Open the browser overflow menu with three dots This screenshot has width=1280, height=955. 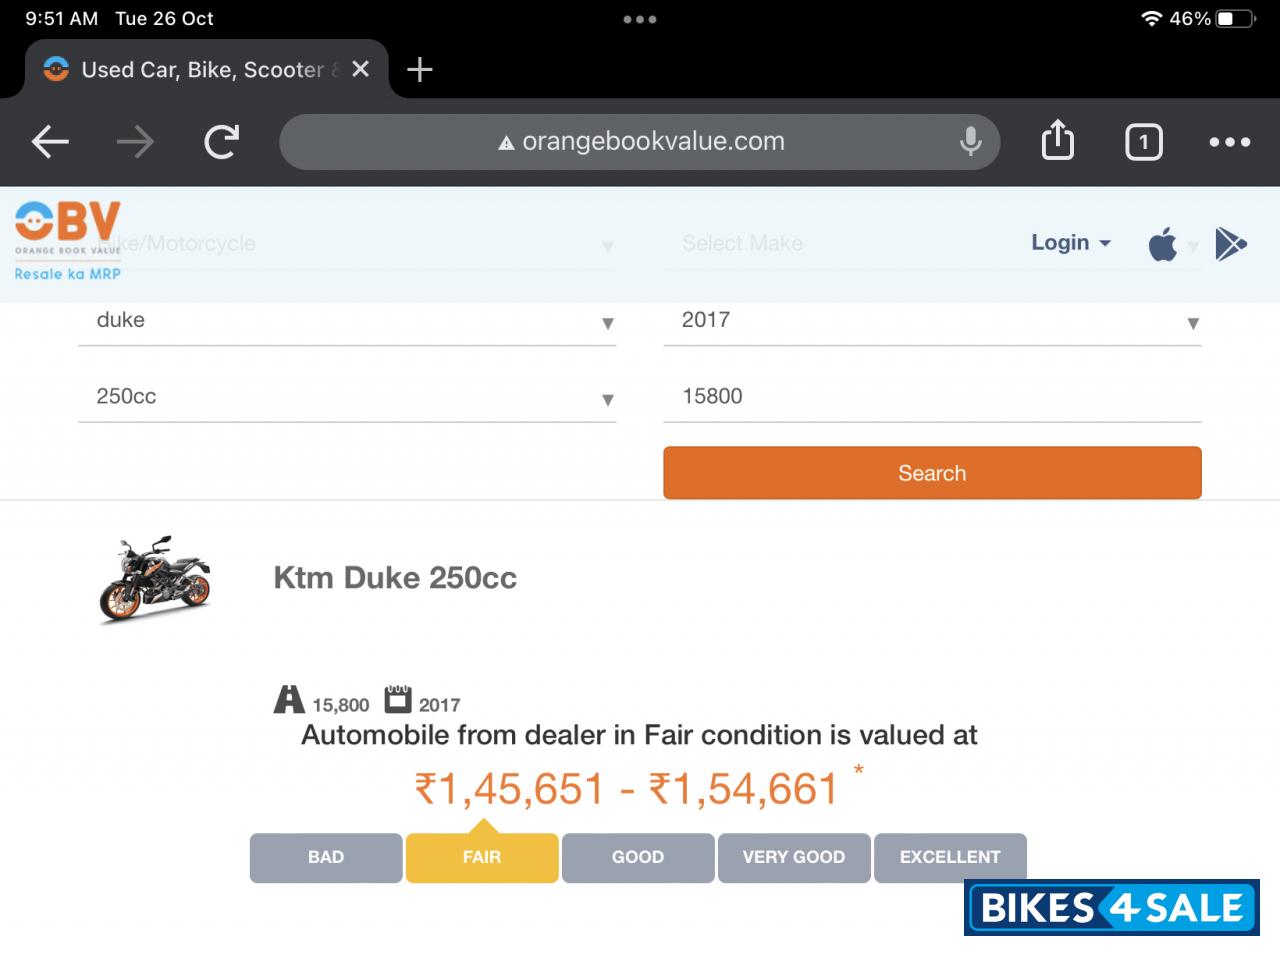click(x=1229, y=141)
